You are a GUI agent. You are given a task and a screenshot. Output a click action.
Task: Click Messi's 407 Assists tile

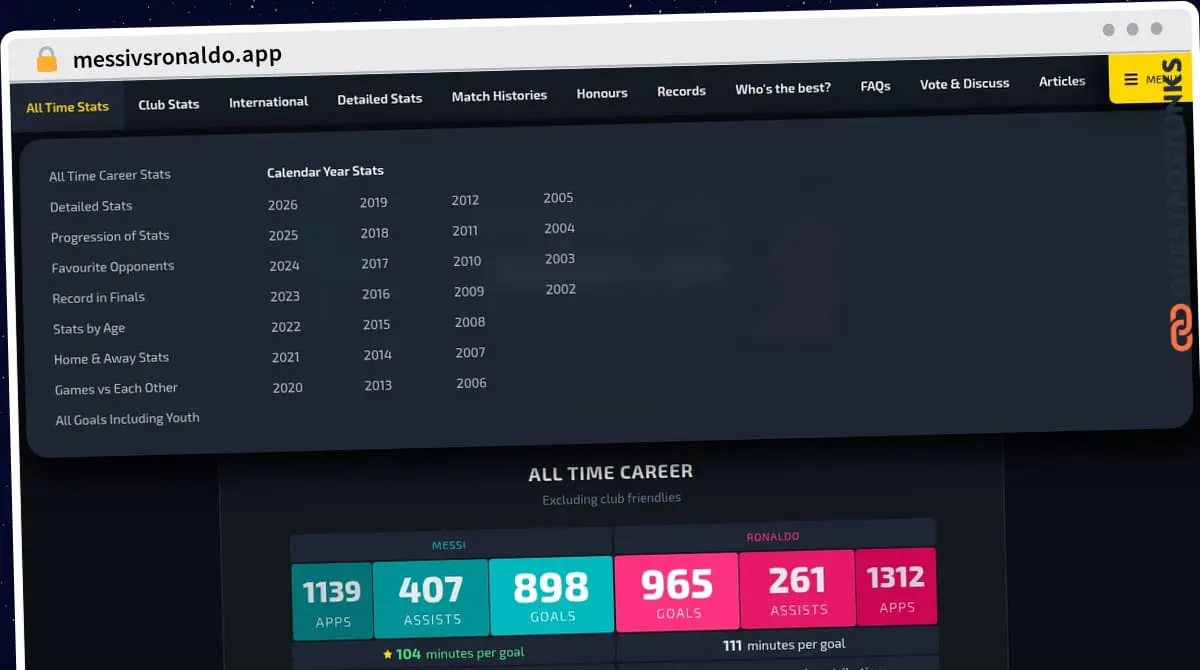(x=431, y=598)
